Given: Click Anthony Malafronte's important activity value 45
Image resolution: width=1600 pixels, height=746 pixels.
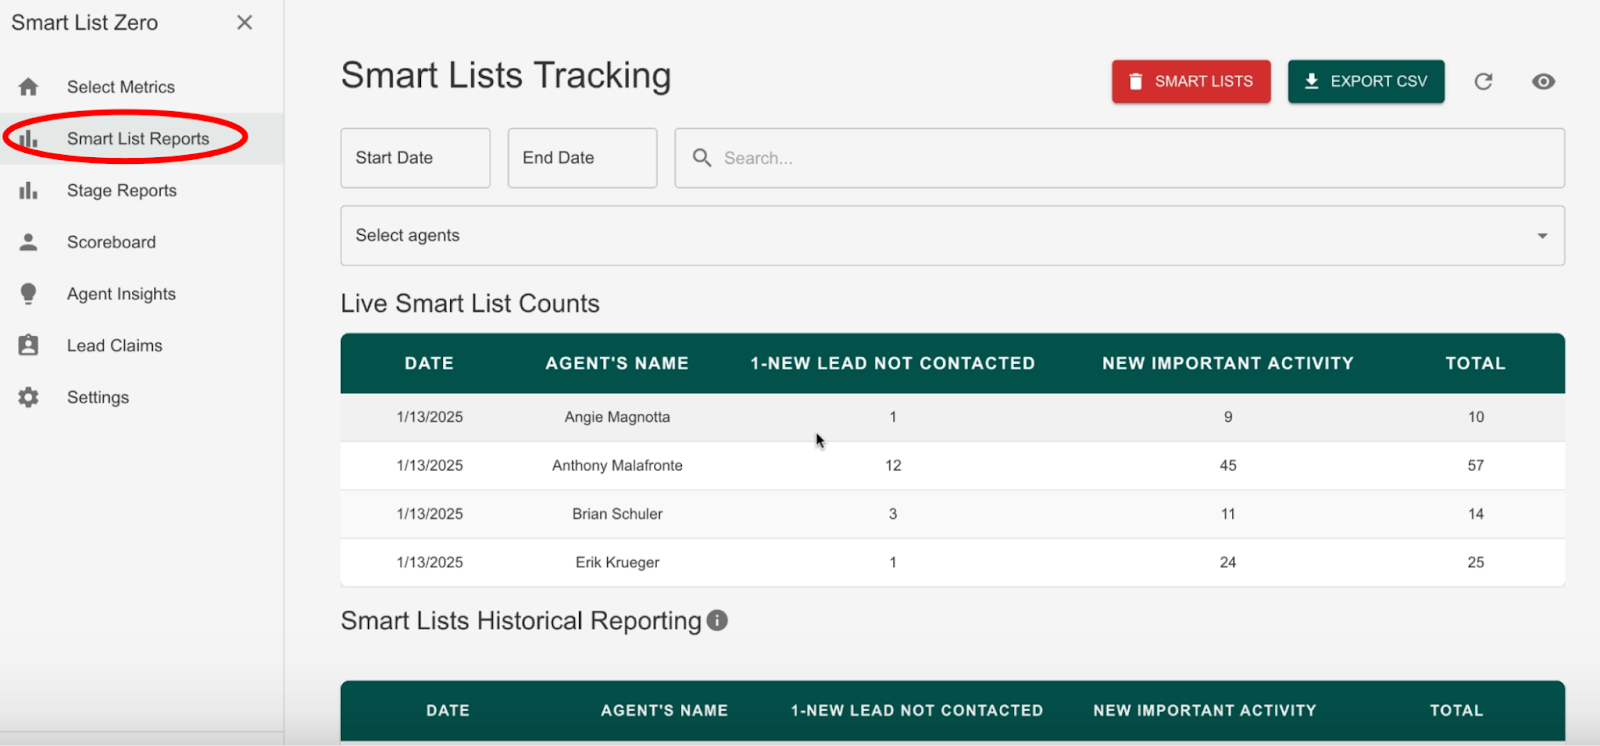Looking at the screenshot, I should pos(1228,465).
